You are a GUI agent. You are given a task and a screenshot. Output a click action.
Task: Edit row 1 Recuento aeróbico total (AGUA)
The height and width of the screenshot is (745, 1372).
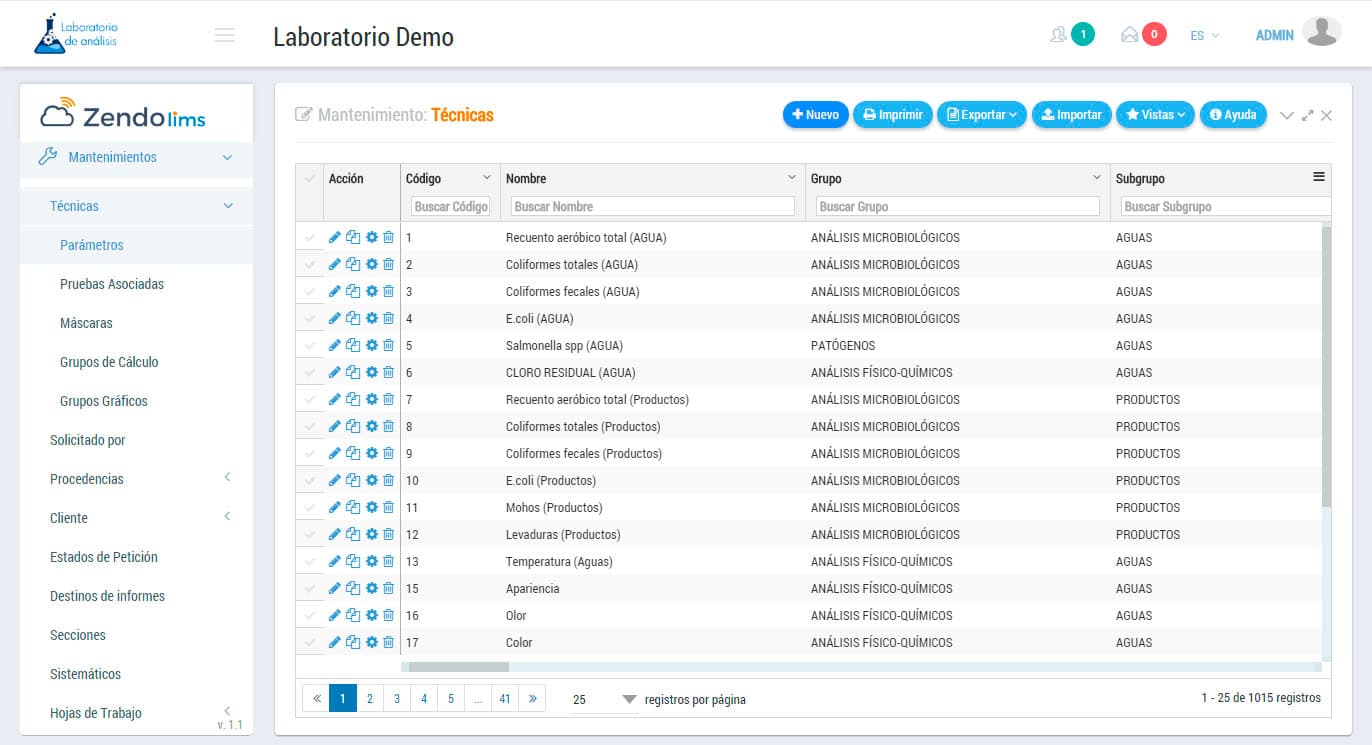(335, 238)
